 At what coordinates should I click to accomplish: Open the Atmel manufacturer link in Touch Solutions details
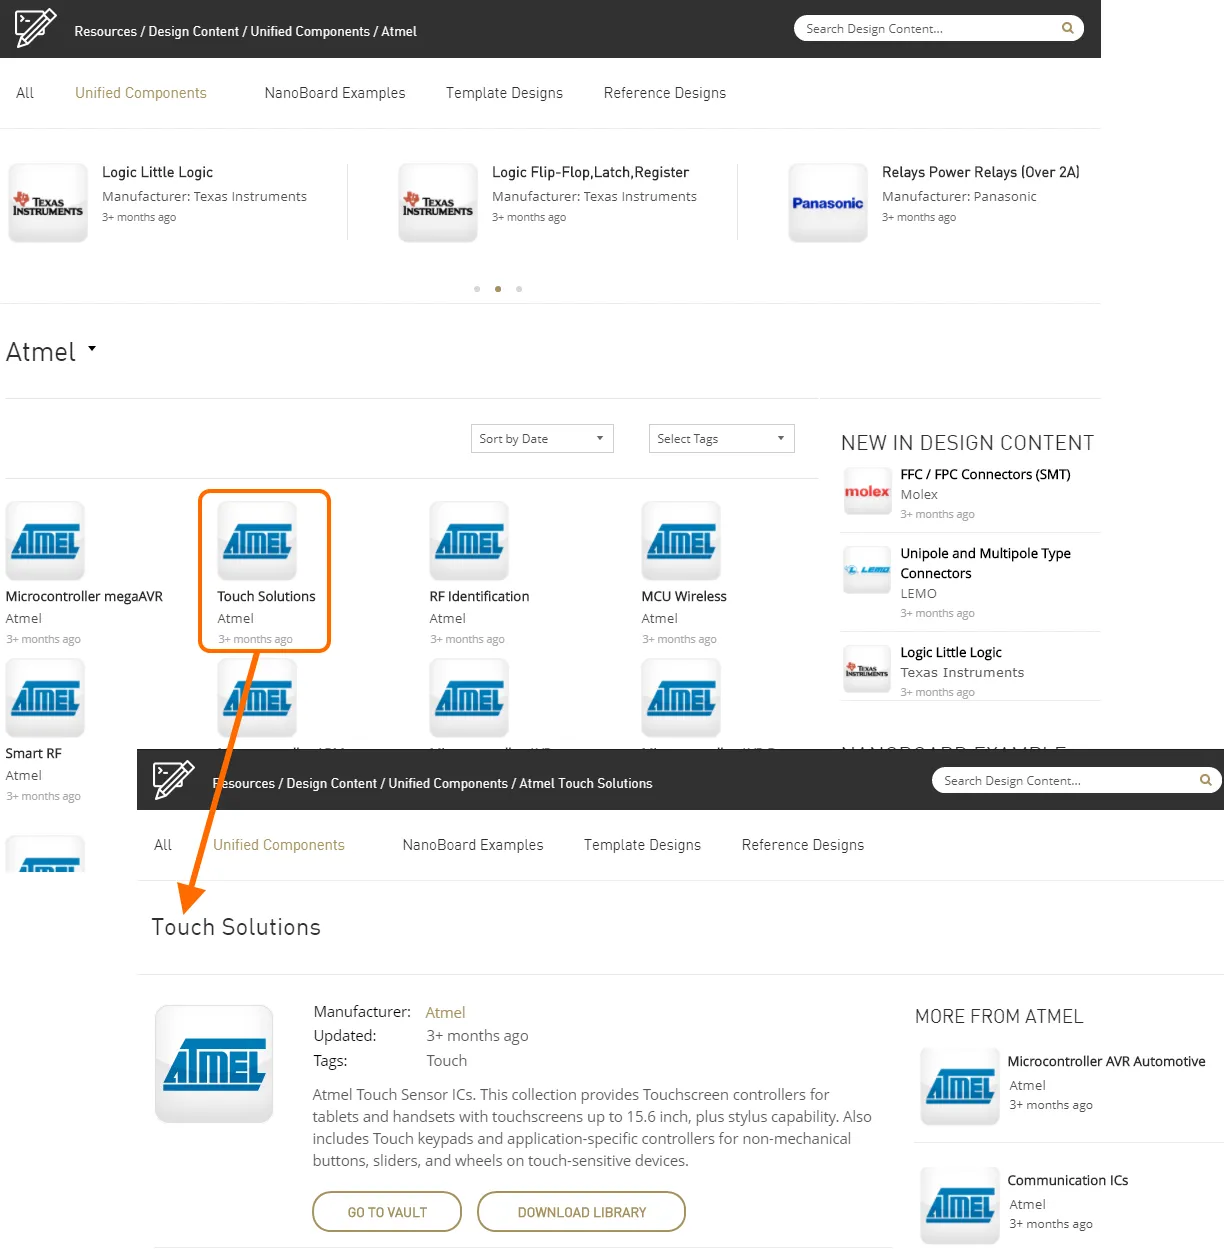[445, 1013]
